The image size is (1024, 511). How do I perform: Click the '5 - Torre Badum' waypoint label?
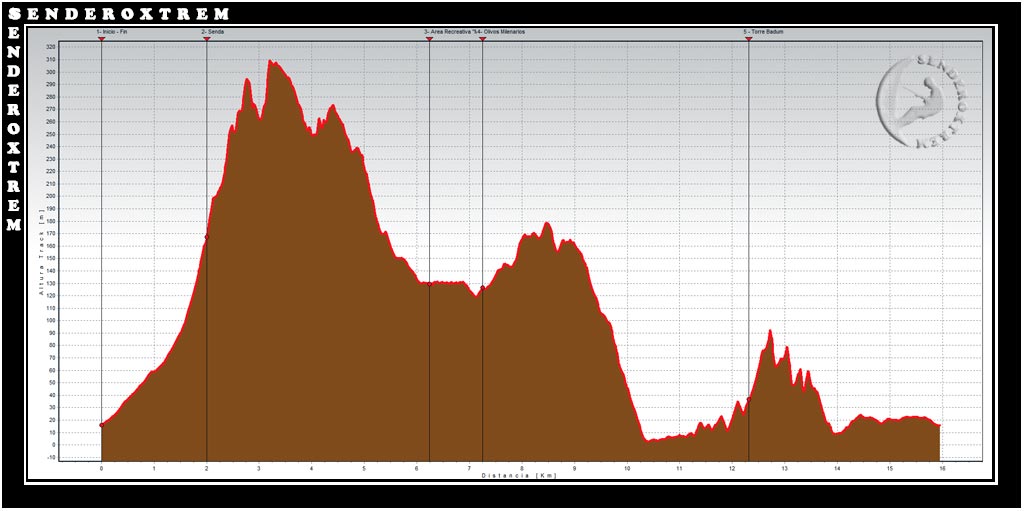tap(763, 31)
